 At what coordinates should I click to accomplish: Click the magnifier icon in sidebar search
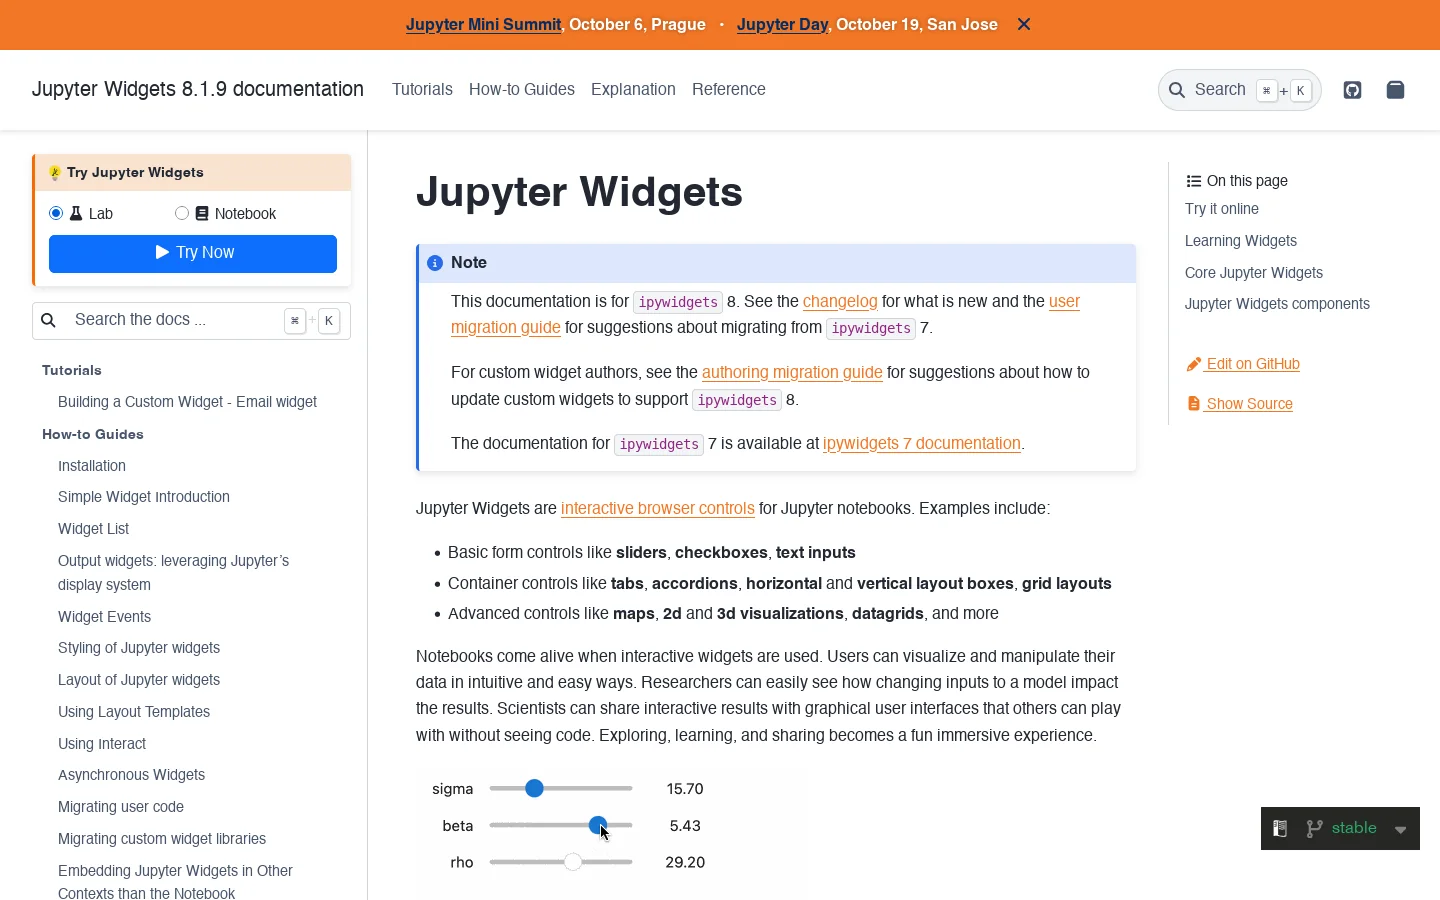click(x=48, y=320)
